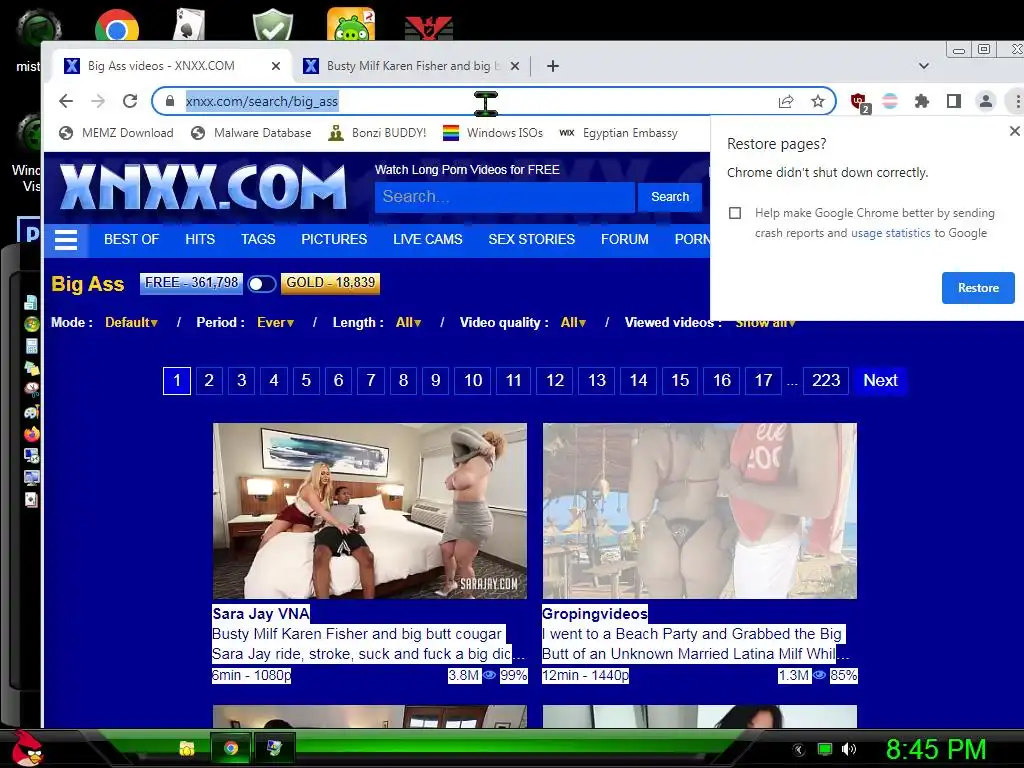1024x768 pixels.
Task: Switch to Chrome on the taskbar
Action: (x=231, y=748)
